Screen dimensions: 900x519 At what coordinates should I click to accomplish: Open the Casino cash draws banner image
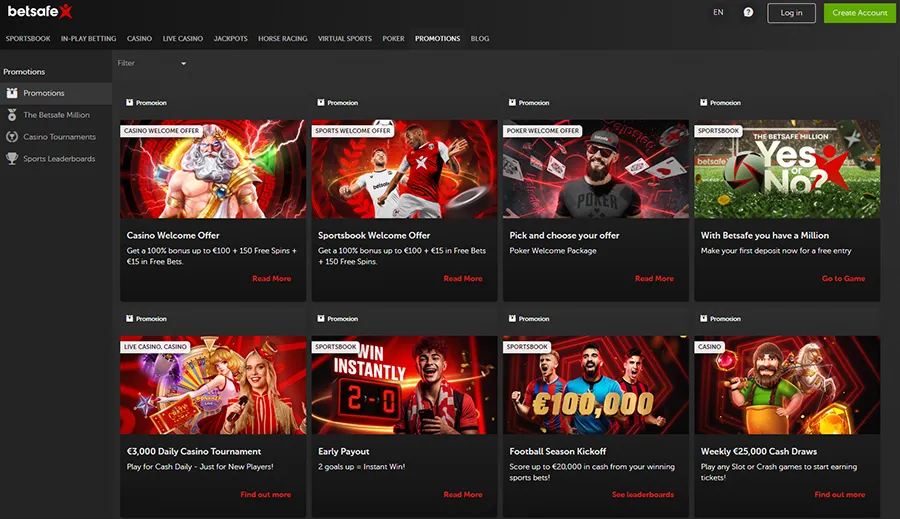click(787, 385)
